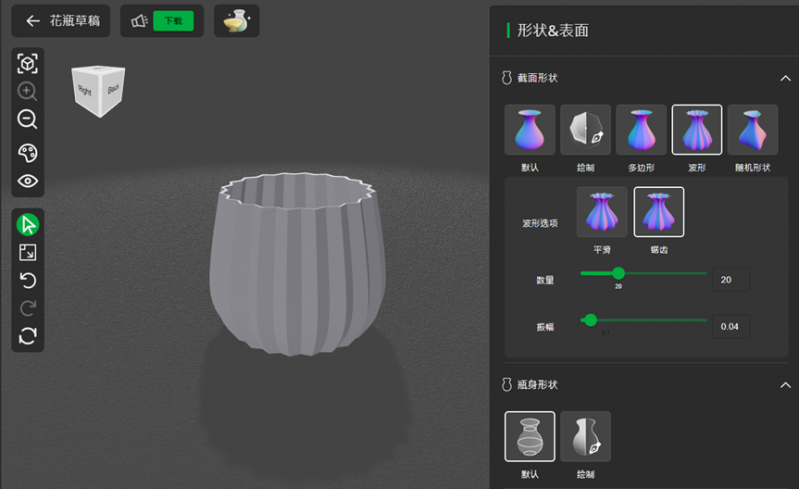Select the 平滑 smooth wave option
799x489 pixels.
pos(602,211)
